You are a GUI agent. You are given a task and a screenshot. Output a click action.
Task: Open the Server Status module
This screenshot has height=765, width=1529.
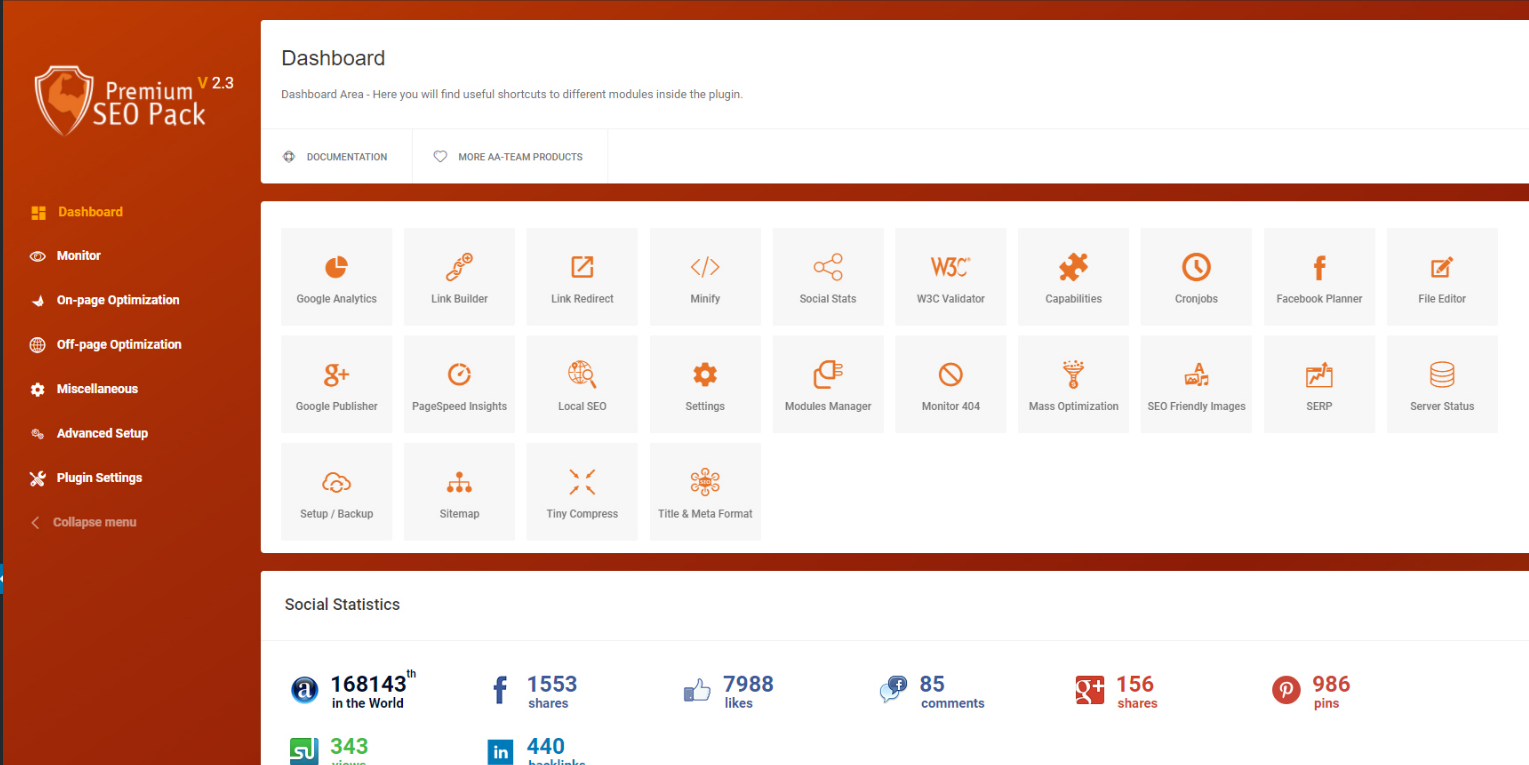(x=1441, y=385)
